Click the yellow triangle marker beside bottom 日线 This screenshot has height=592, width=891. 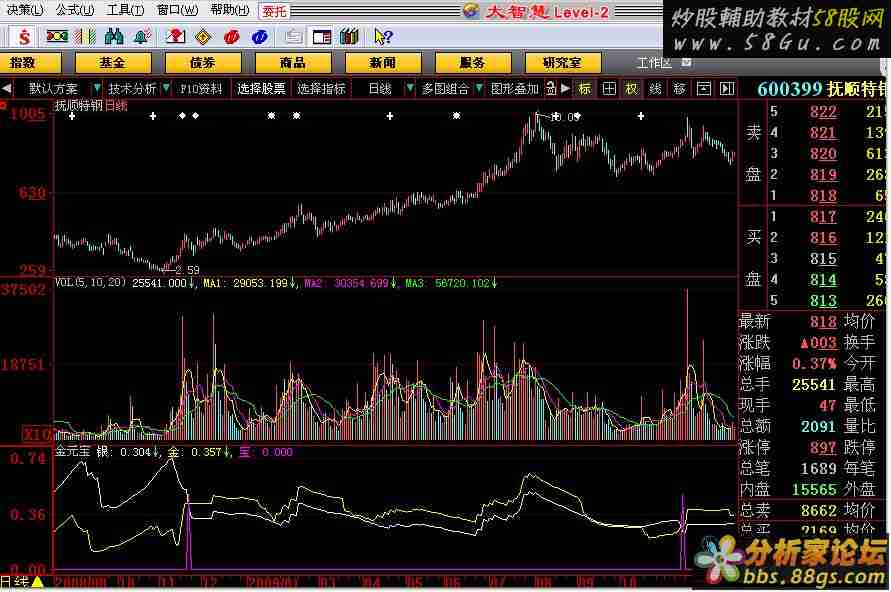coord(37,582)
